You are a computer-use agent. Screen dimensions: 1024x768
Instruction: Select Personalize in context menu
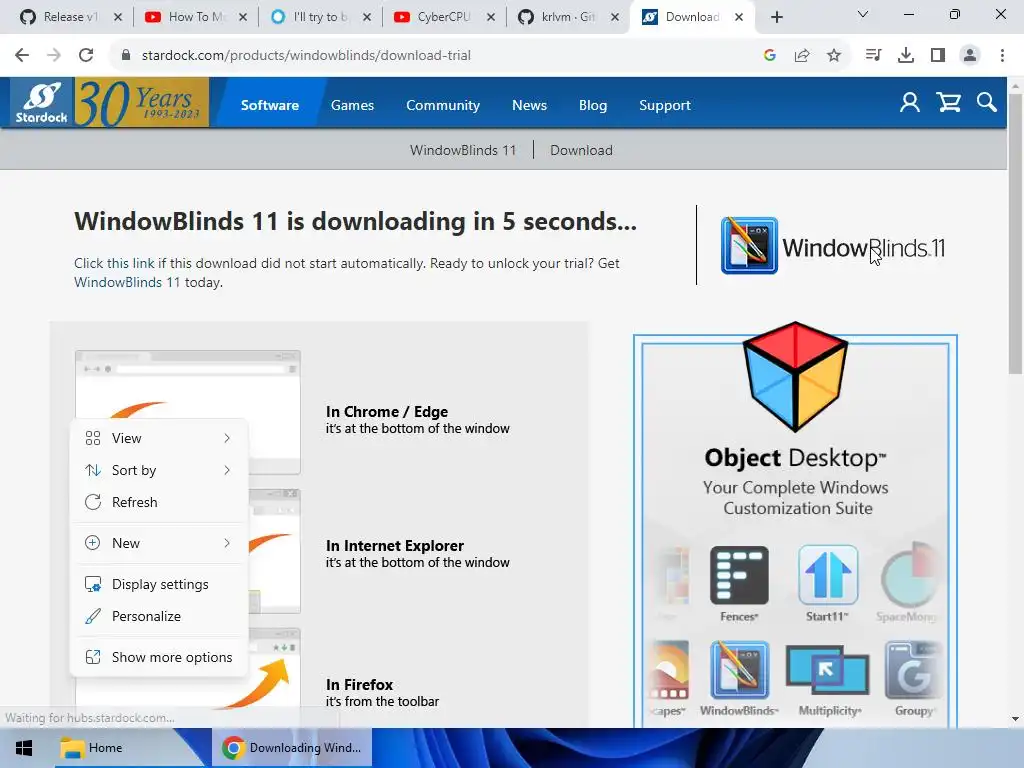coord(159,616)
